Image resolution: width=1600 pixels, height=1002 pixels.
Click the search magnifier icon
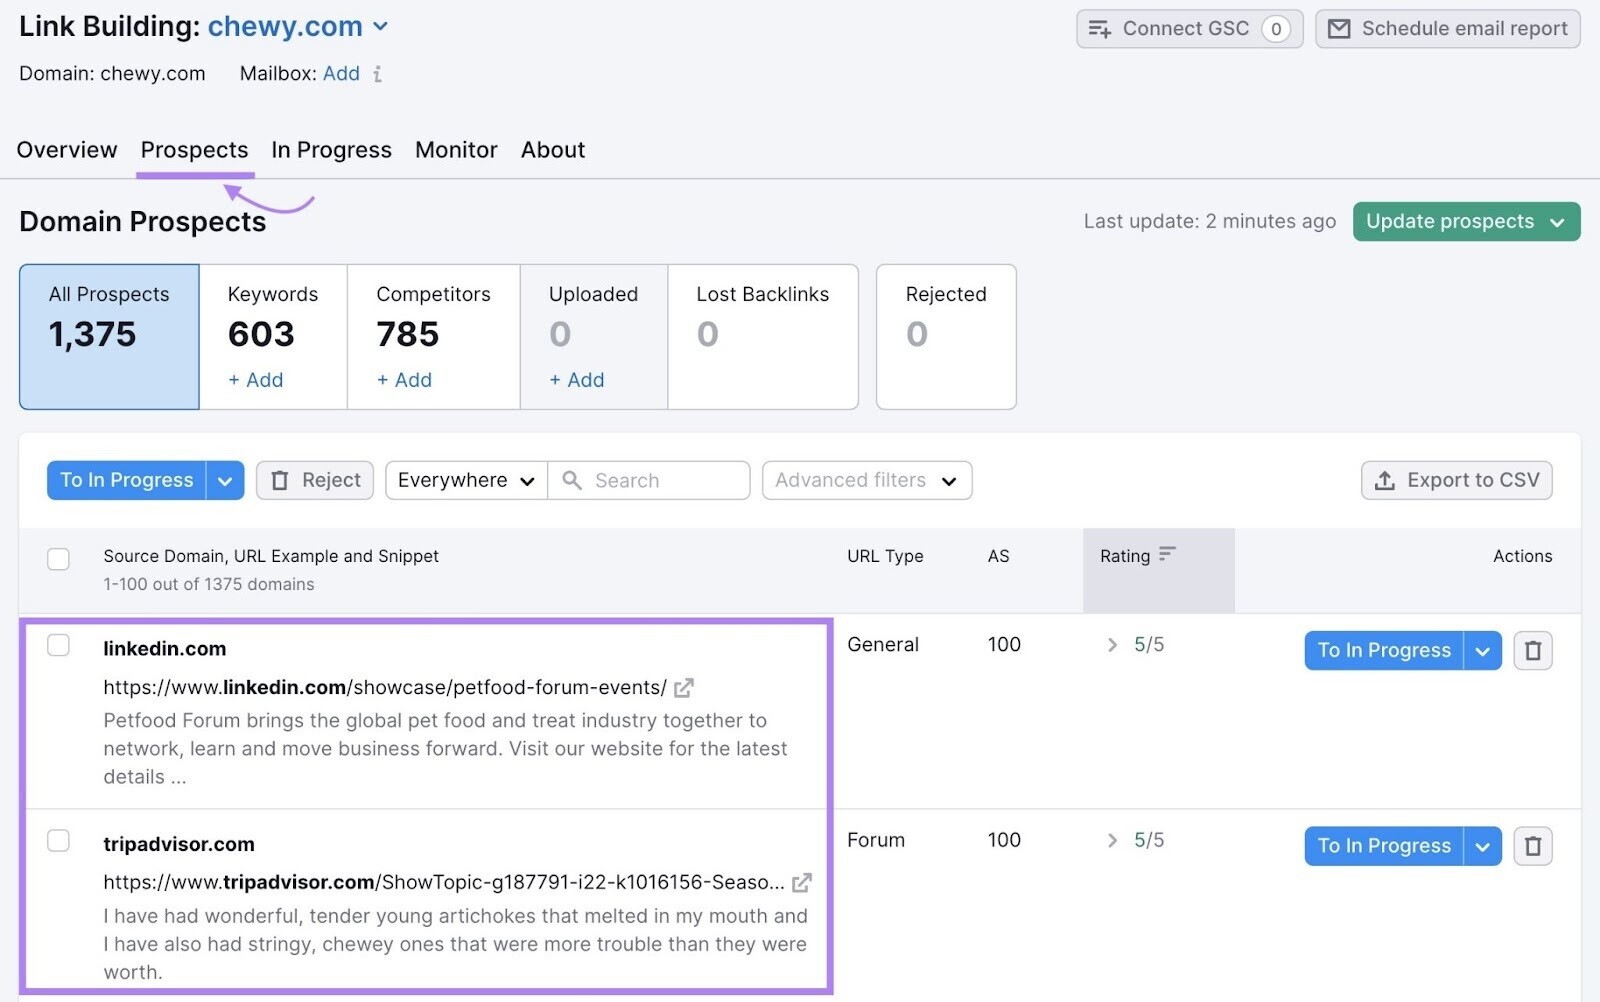(x=571, y=480)
